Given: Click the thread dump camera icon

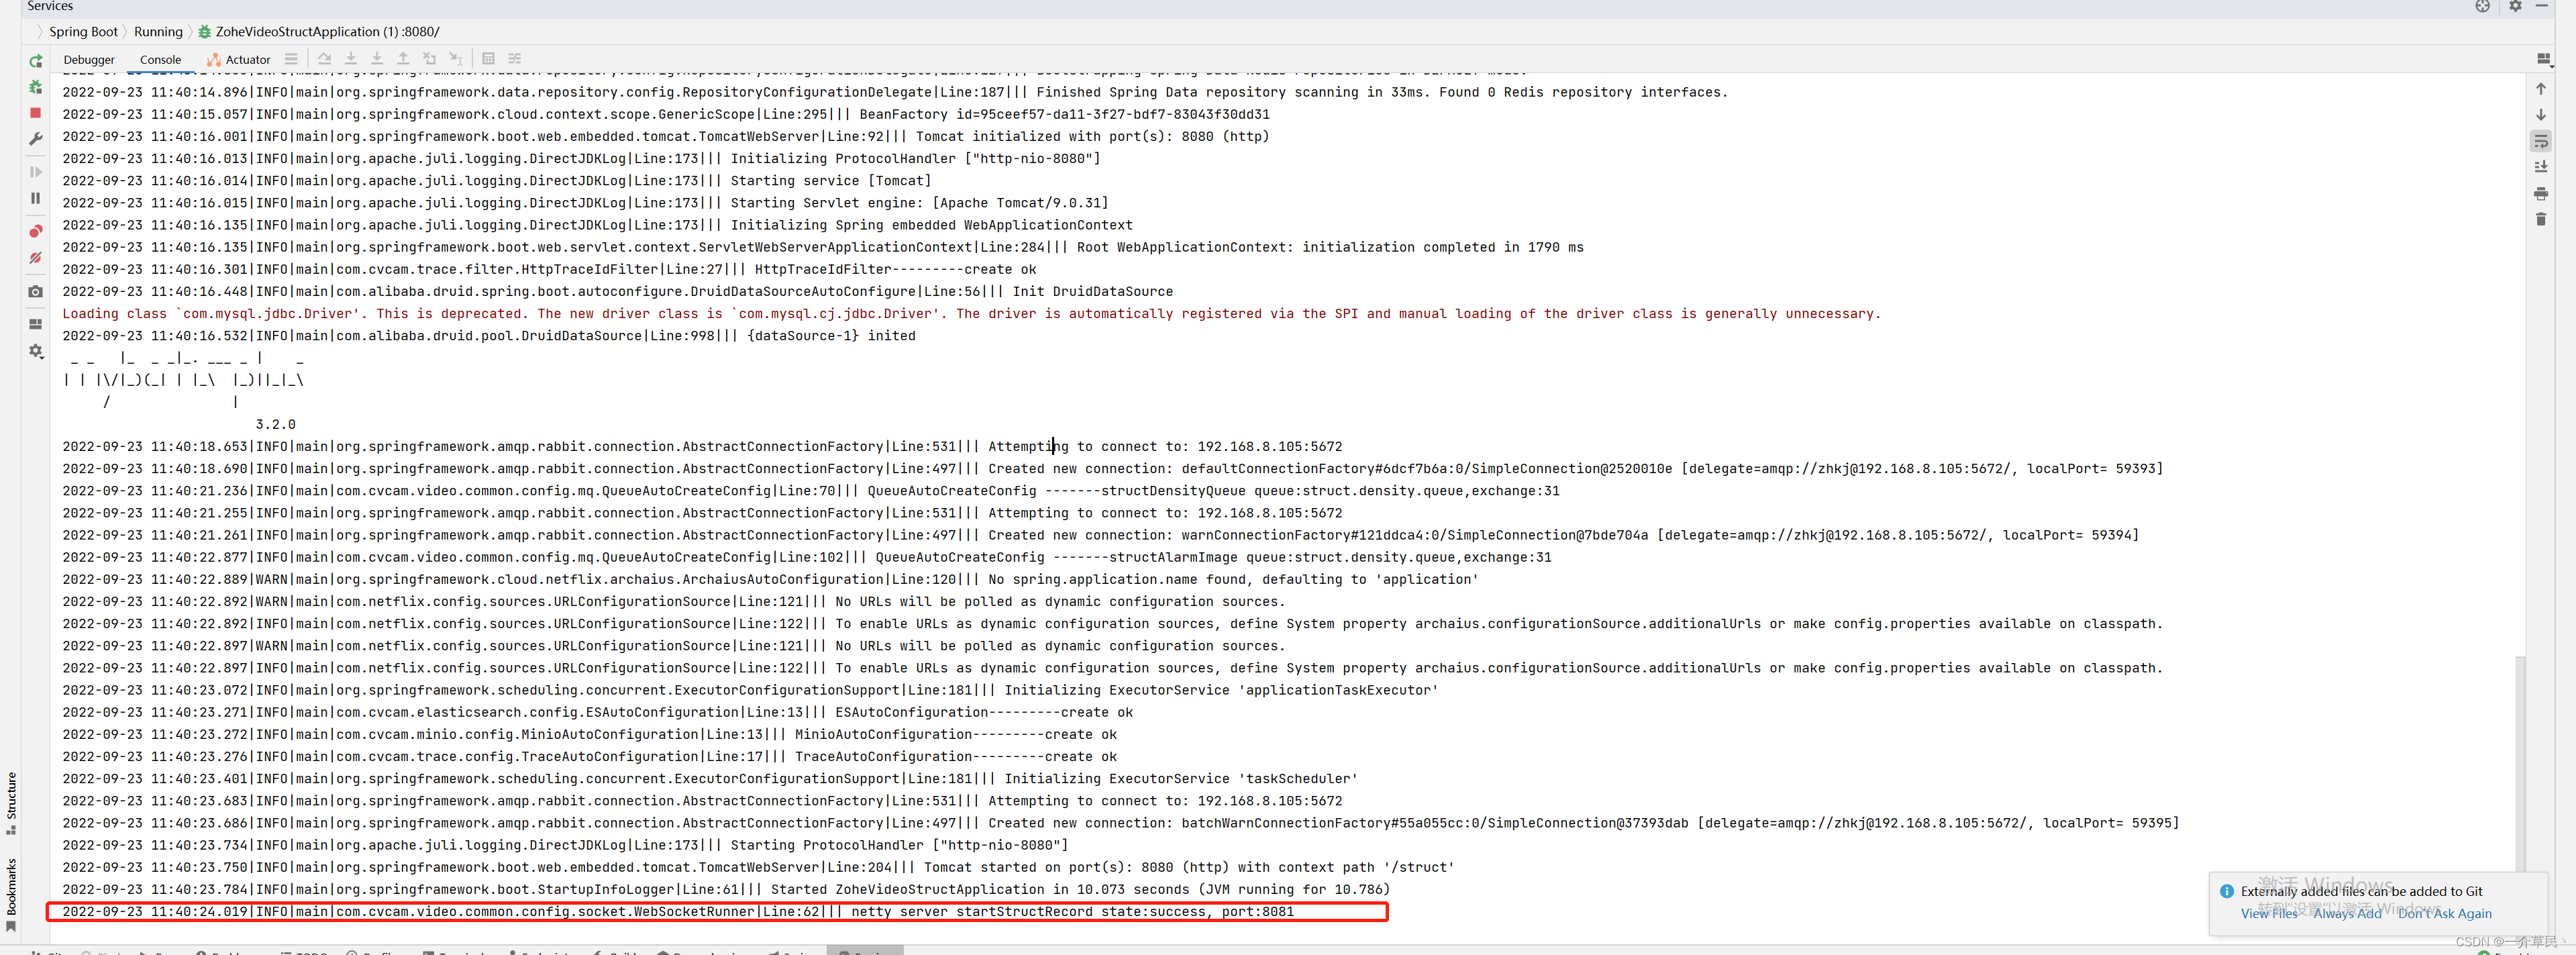Looking at the screenshot, I should pos(36,292).
